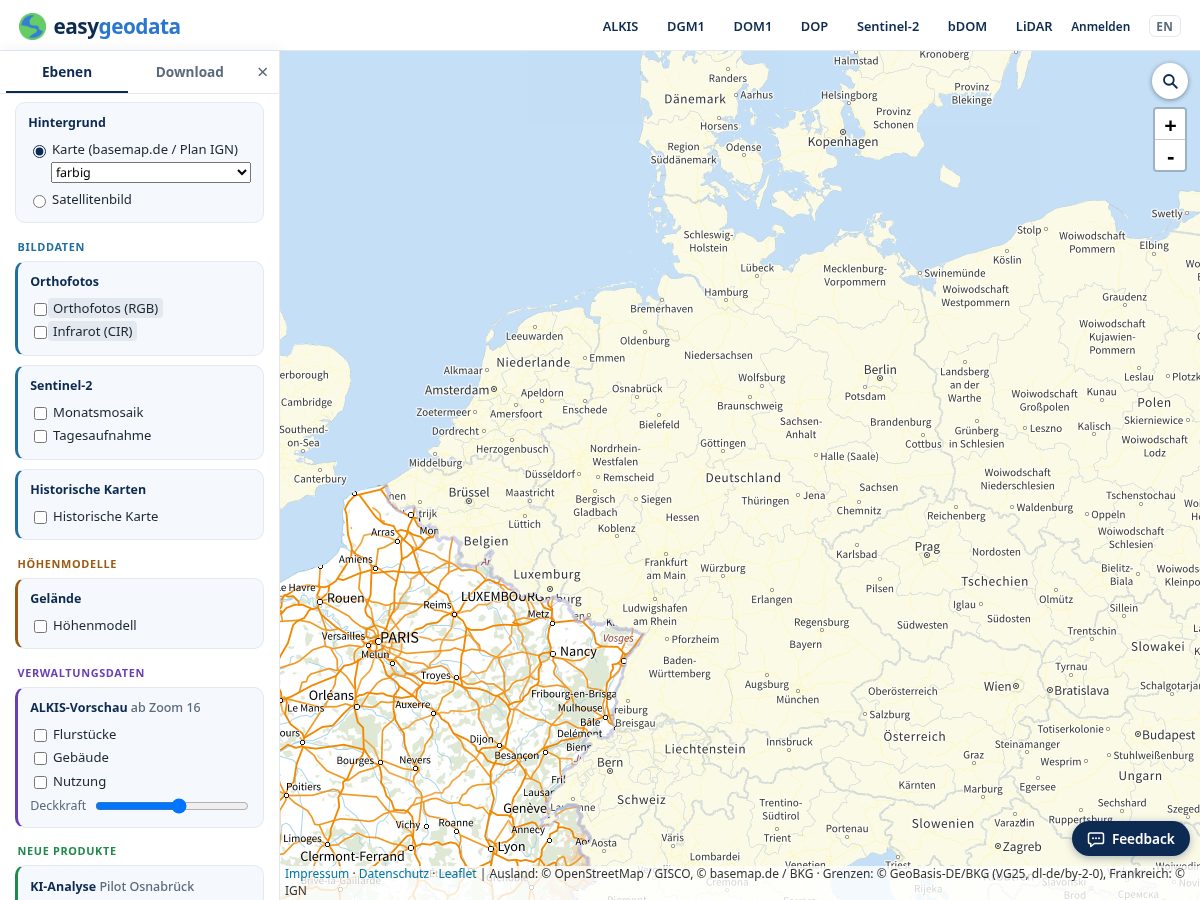Check the Gebäude ALKIS layer

[x=41, y=758]
